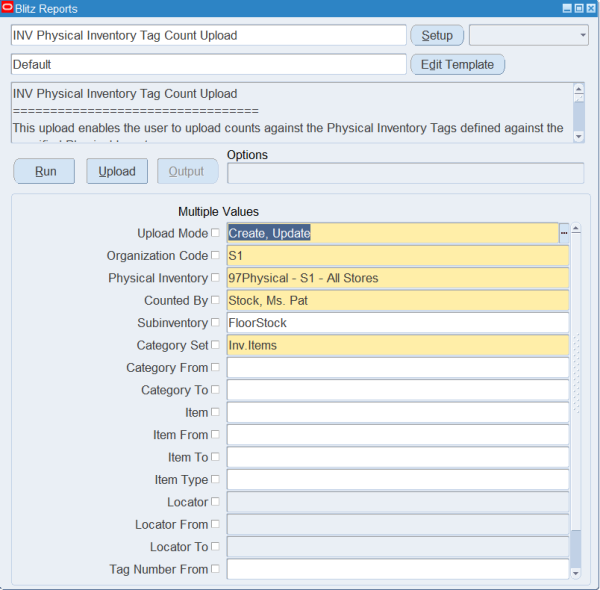Click the Setup button
600x590 pixels.
tap(437, 35)
